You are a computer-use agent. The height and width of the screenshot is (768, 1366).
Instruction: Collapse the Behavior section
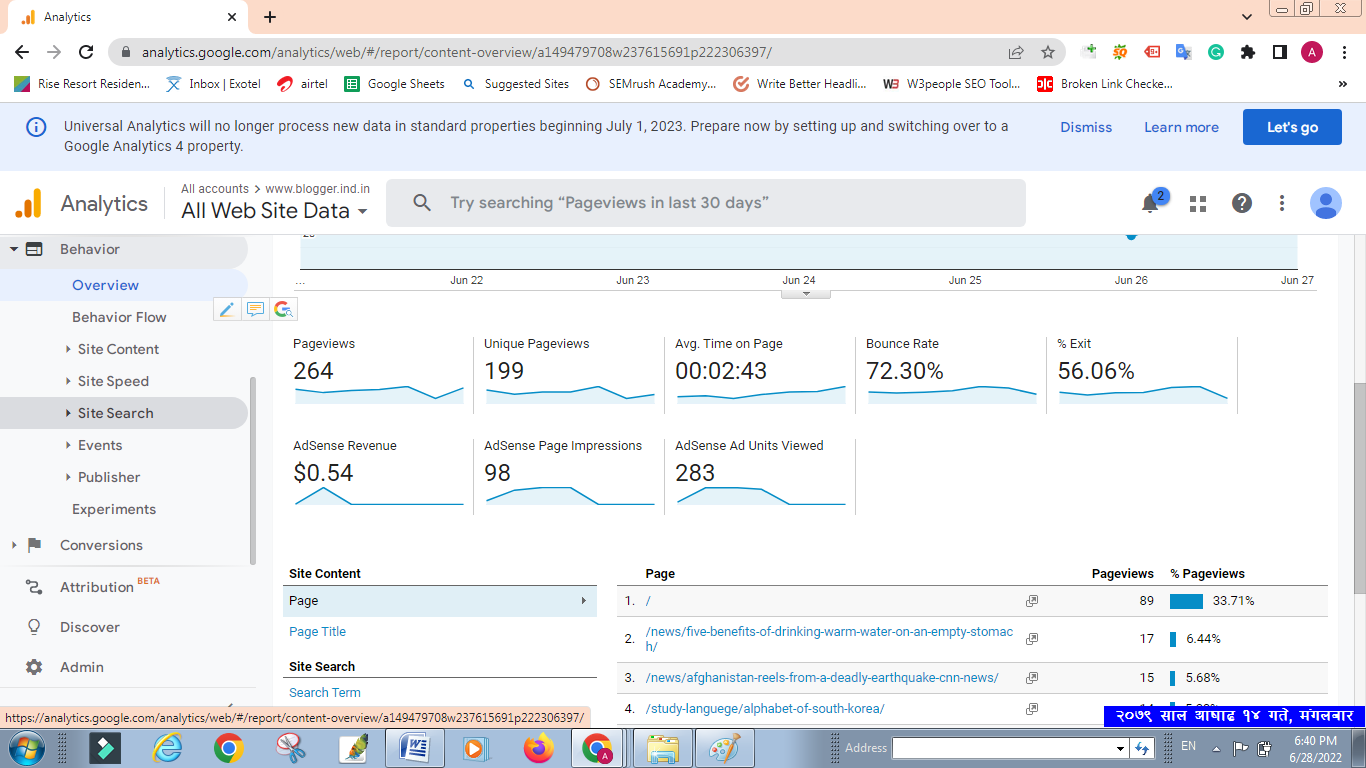point(14,249)
